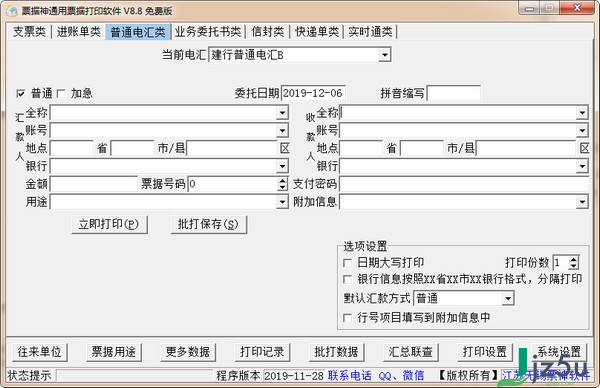The image size is (600, 388).
Task: Open the 汇总联查 button
Action: (x=411, y=352)
